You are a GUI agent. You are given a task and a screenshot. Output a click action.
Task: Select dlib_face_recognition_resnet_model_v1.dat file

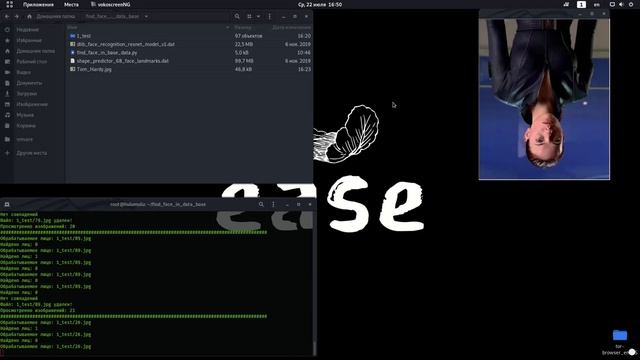[190, 44]
